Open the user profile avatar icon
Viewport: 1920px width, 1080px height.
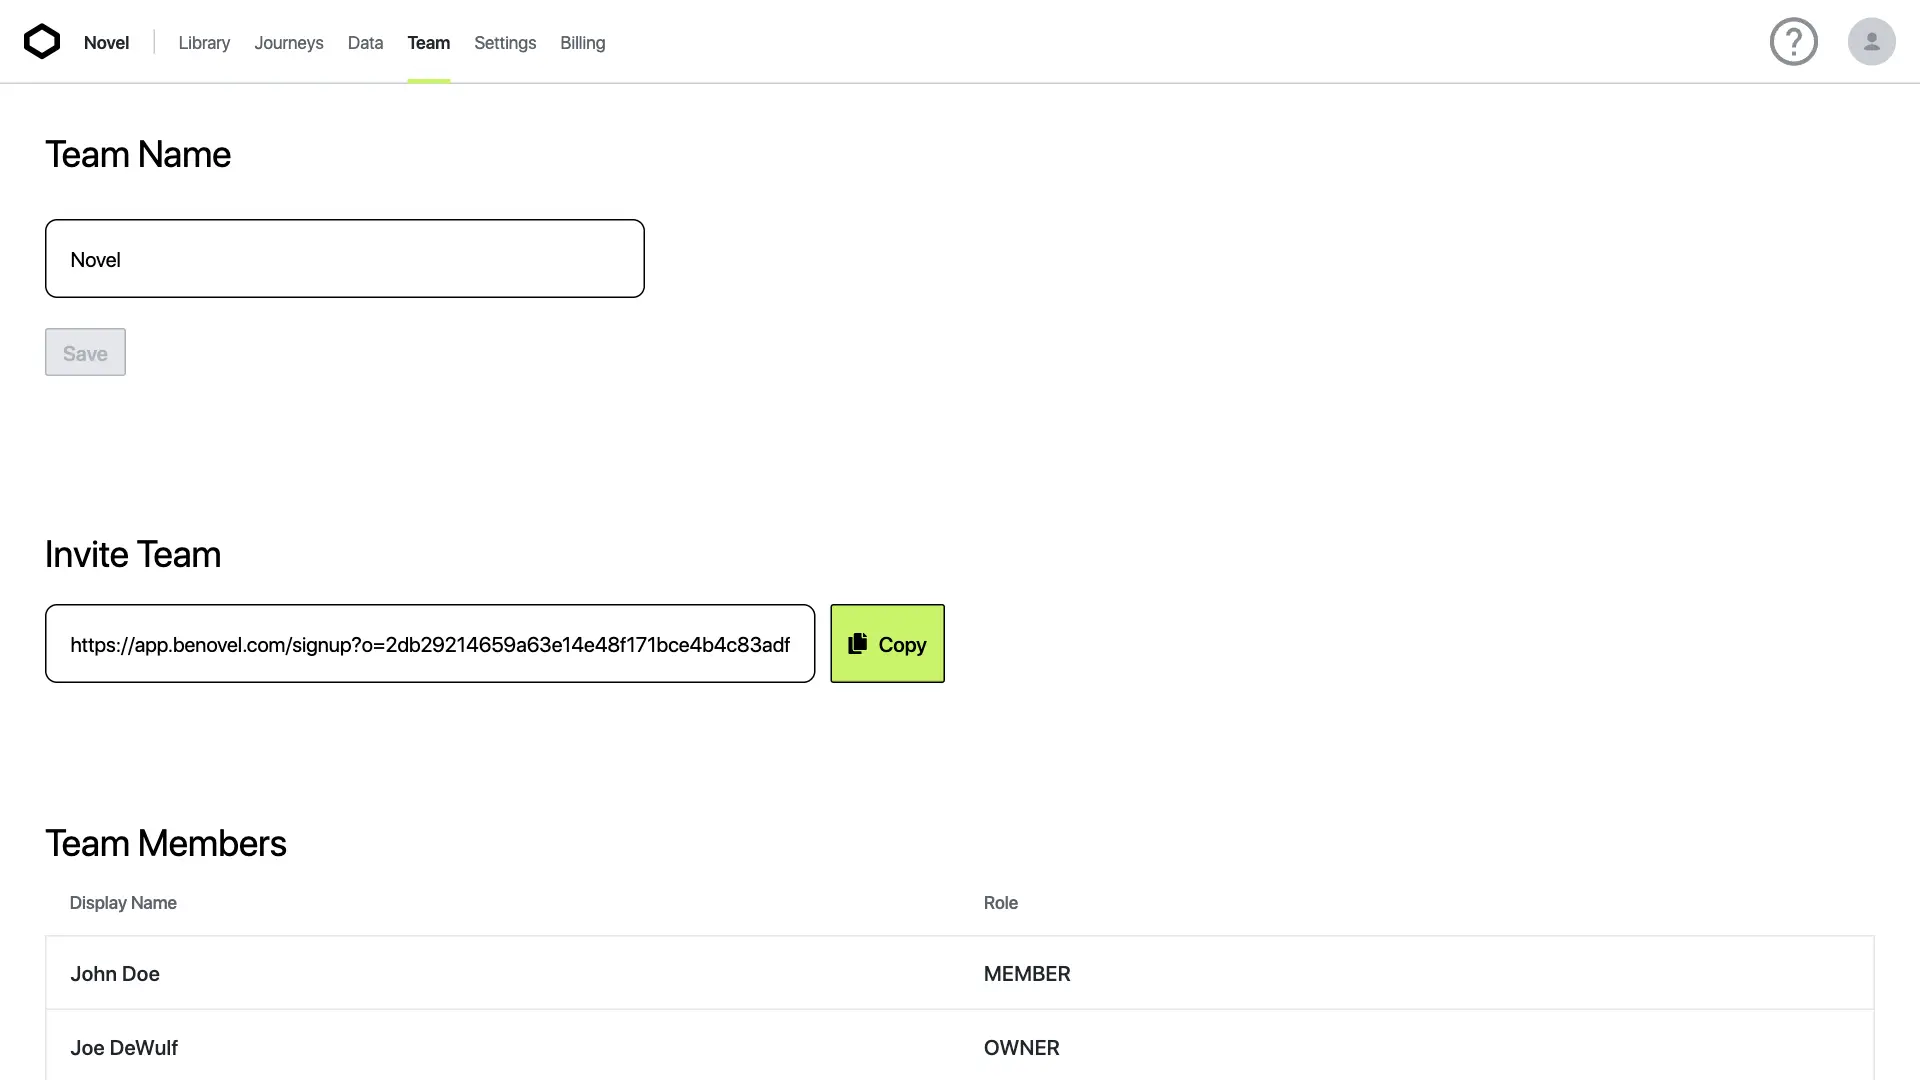[1871, 42]
